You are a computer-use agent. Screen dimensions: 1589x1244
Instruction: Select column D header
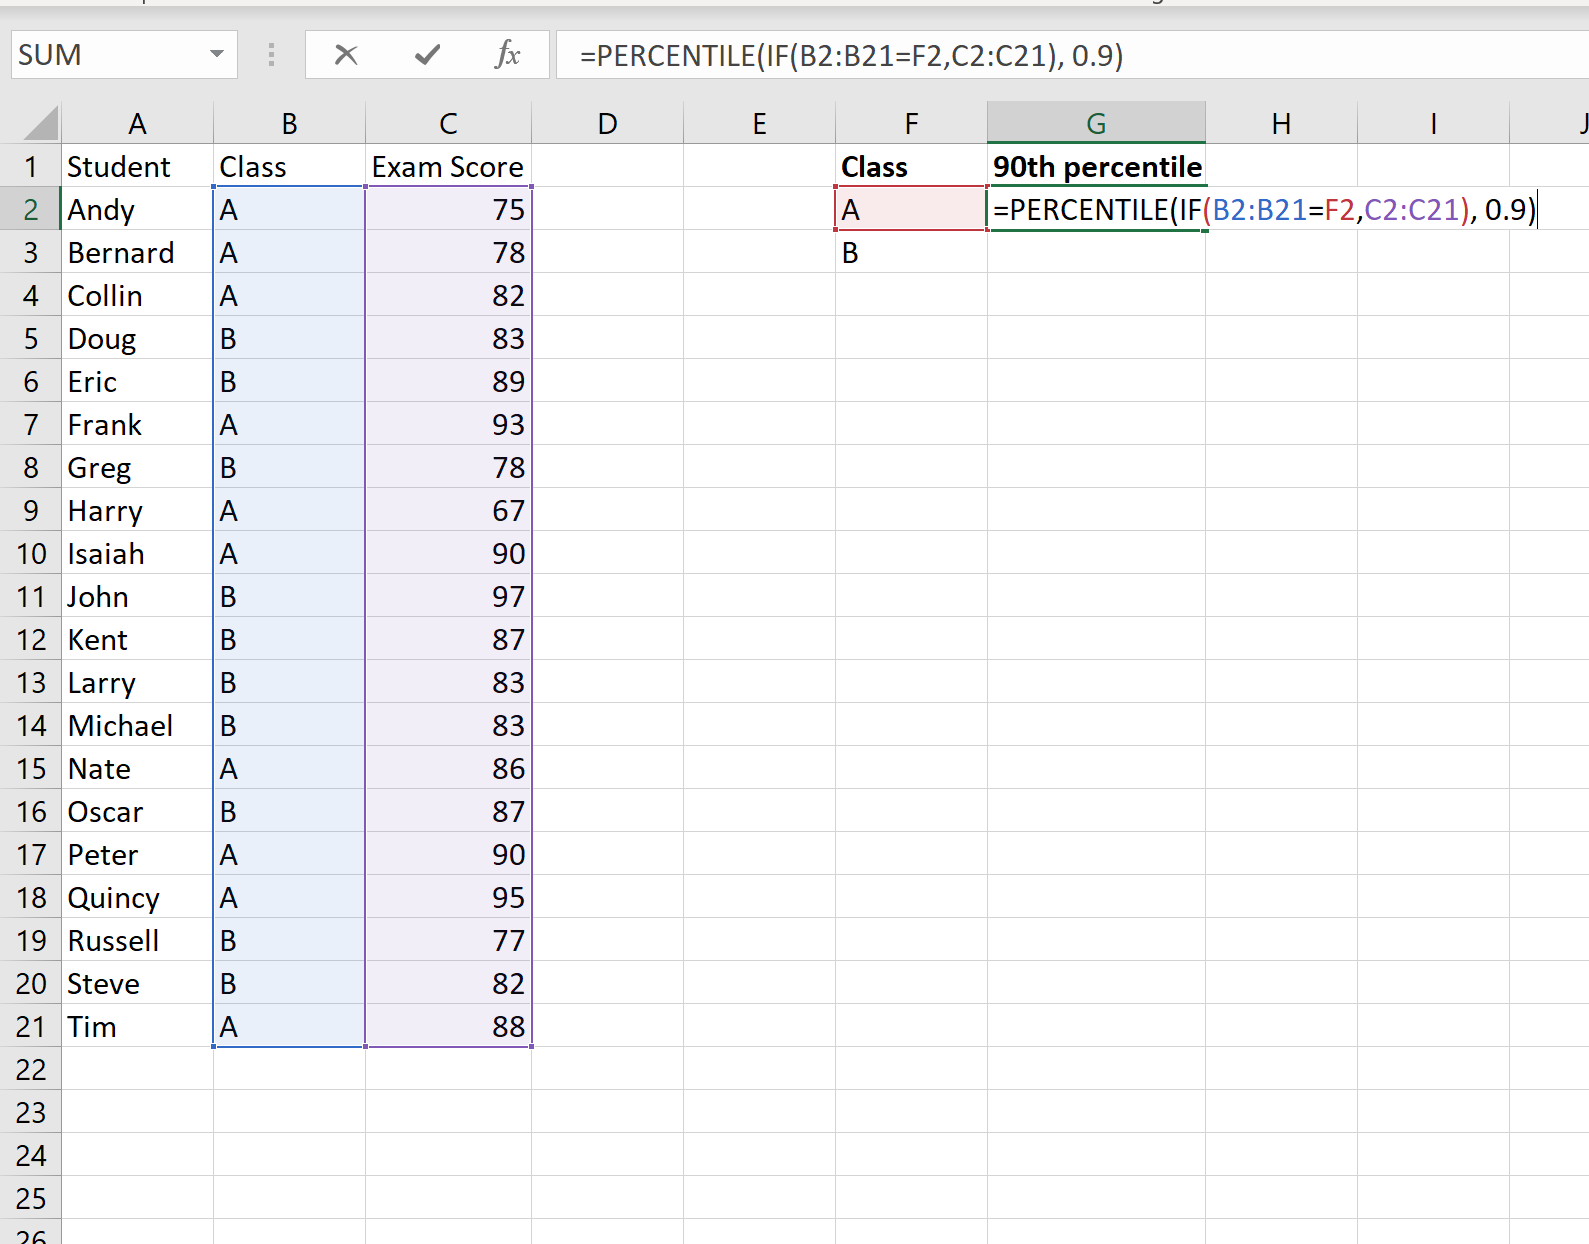pos(607,123)
